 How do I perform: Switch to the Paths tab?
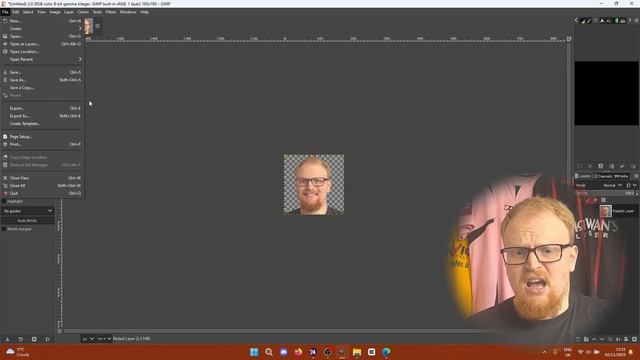point(621,176)
